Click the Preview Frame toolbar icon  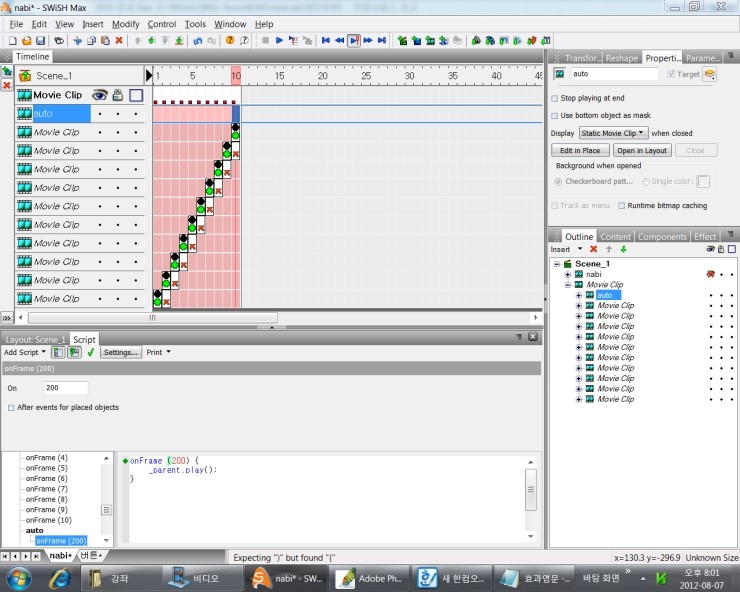(353, 41)
